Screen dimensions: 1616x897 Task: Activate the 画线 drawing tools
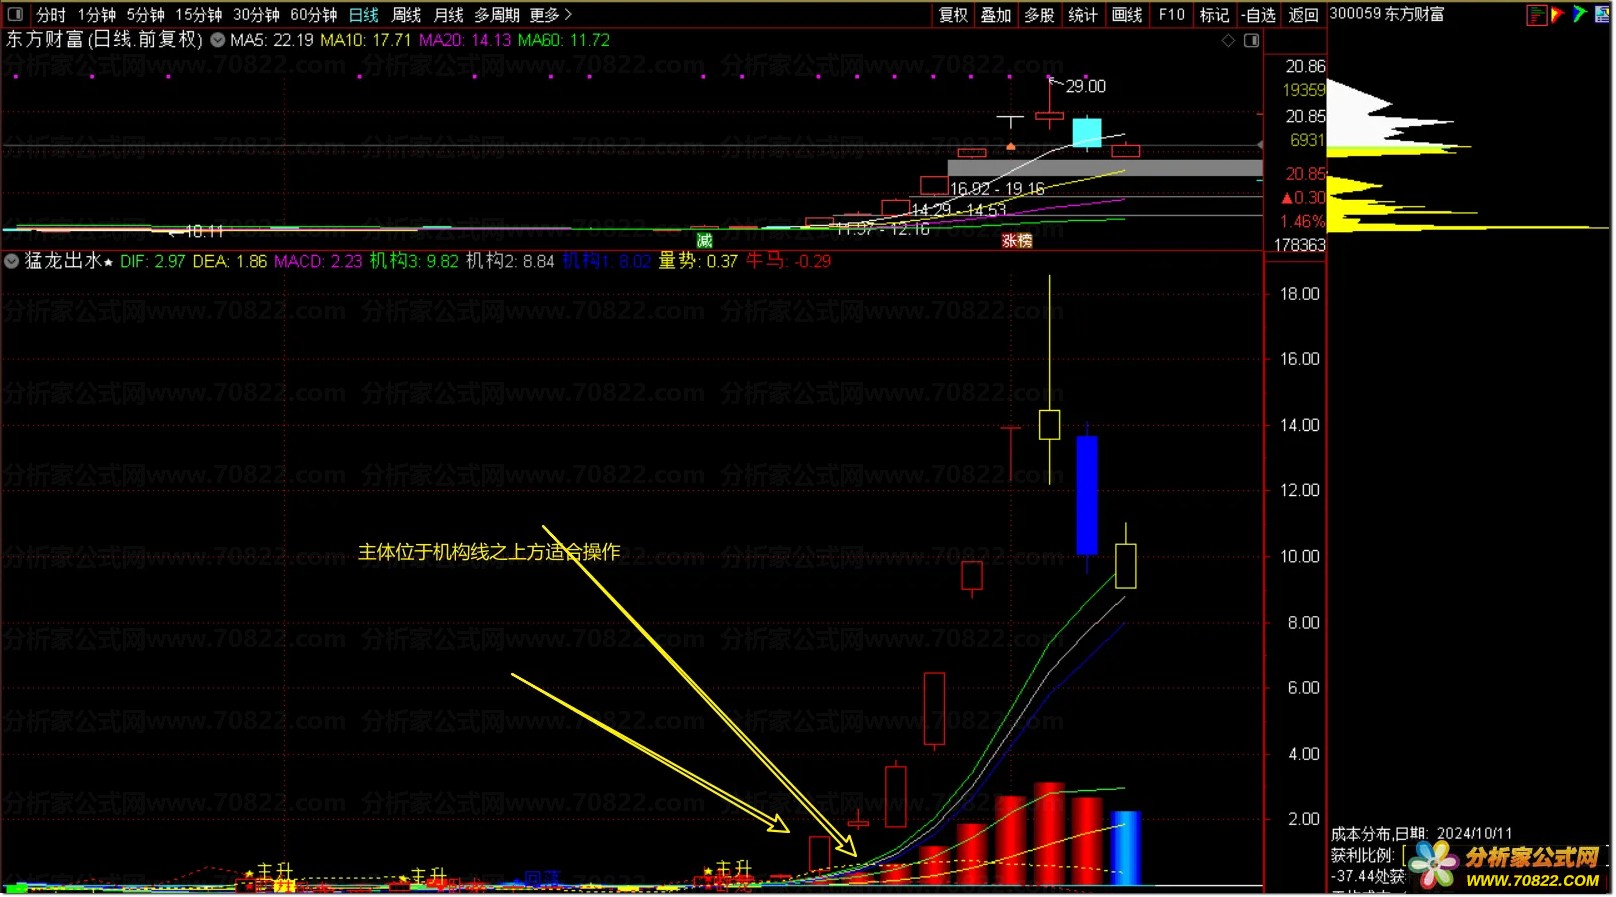point(1127,15)
